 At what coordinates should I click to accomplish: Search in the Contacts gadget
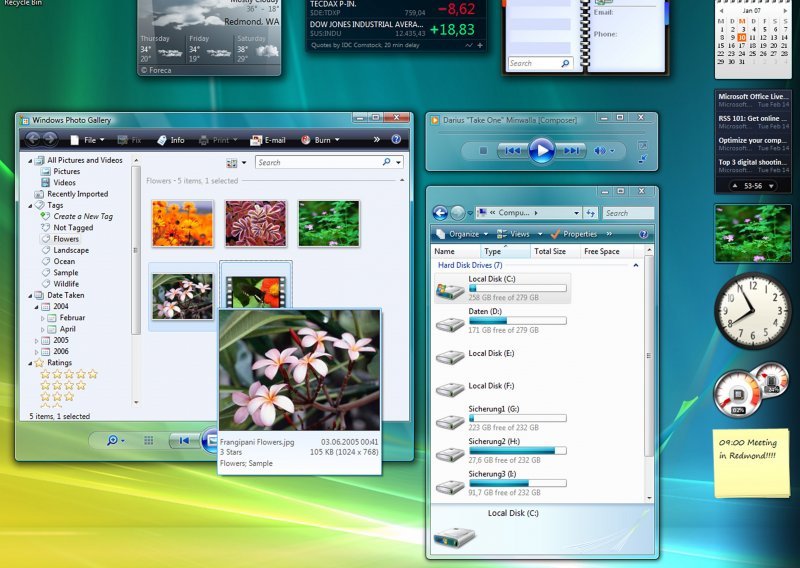tap(540, 63)
